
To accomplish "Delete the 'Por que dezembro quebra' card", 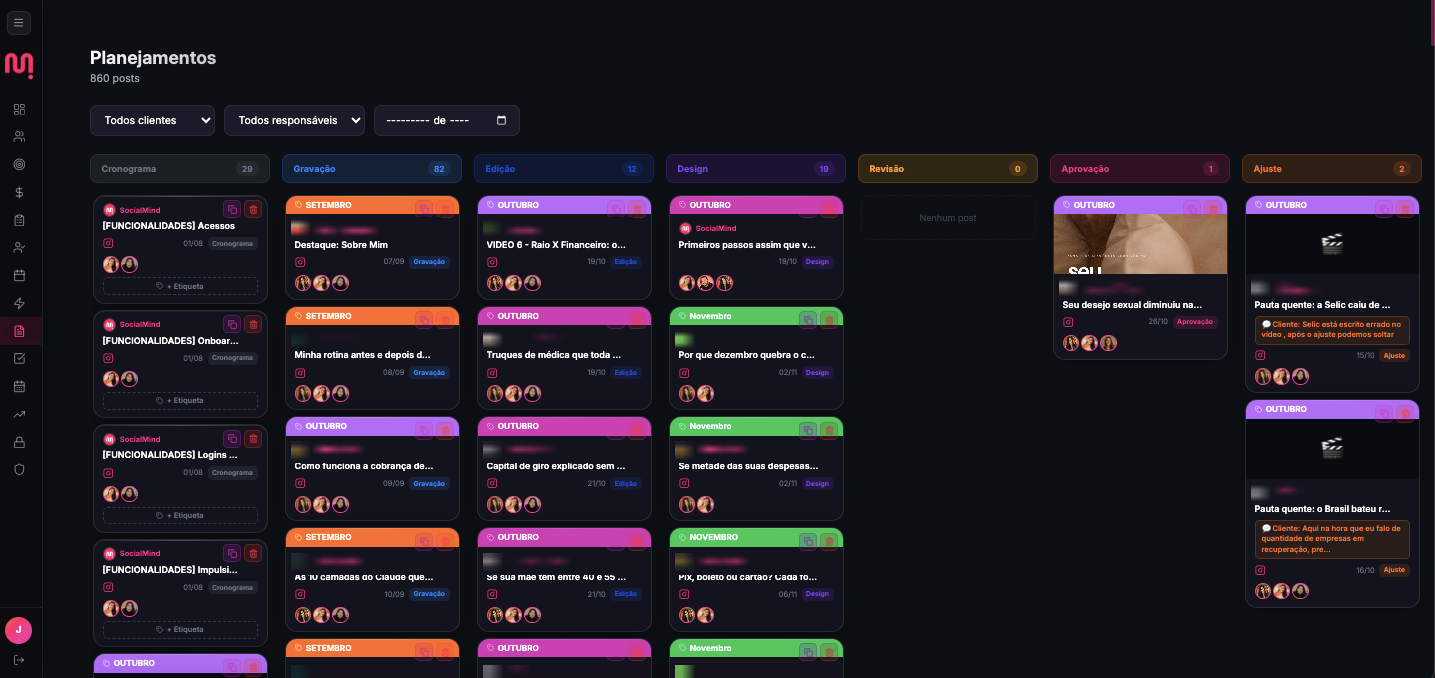I will (x=829, y=319).
